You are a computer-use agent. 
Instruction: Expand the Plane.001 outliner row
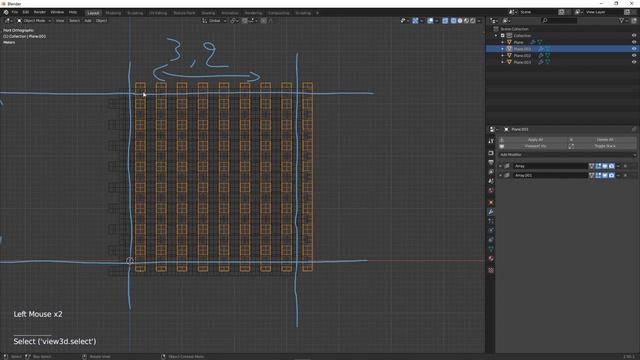(503, 49)
